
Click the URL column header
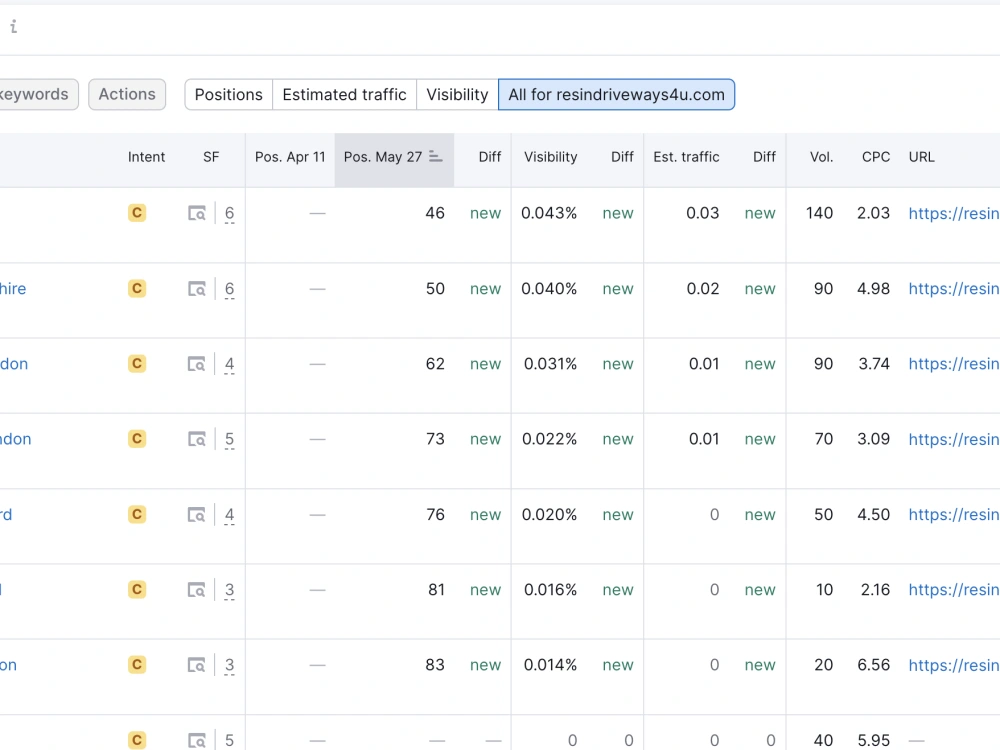pyautogui.click(x=922, y=157)
